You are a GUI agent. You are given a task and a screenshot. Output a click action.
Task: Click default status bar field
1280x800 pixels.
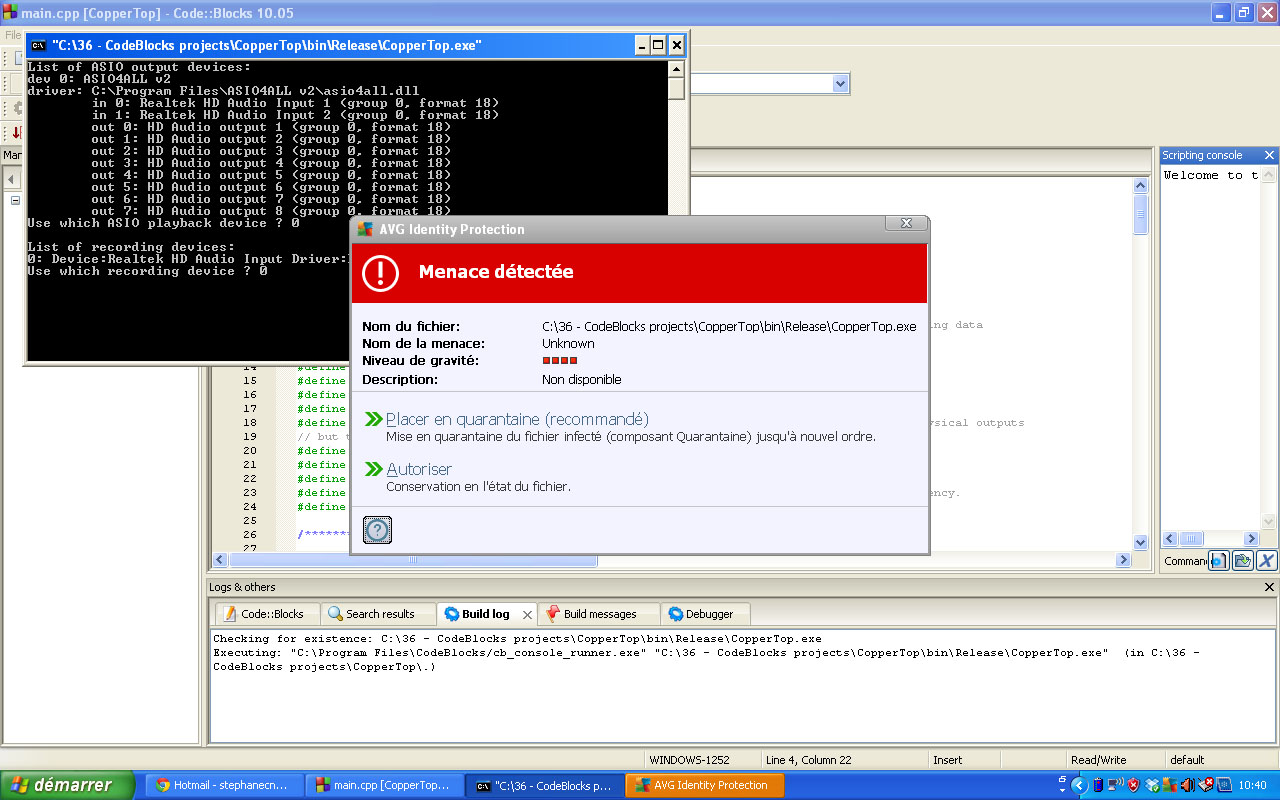tap(1188, 760)
